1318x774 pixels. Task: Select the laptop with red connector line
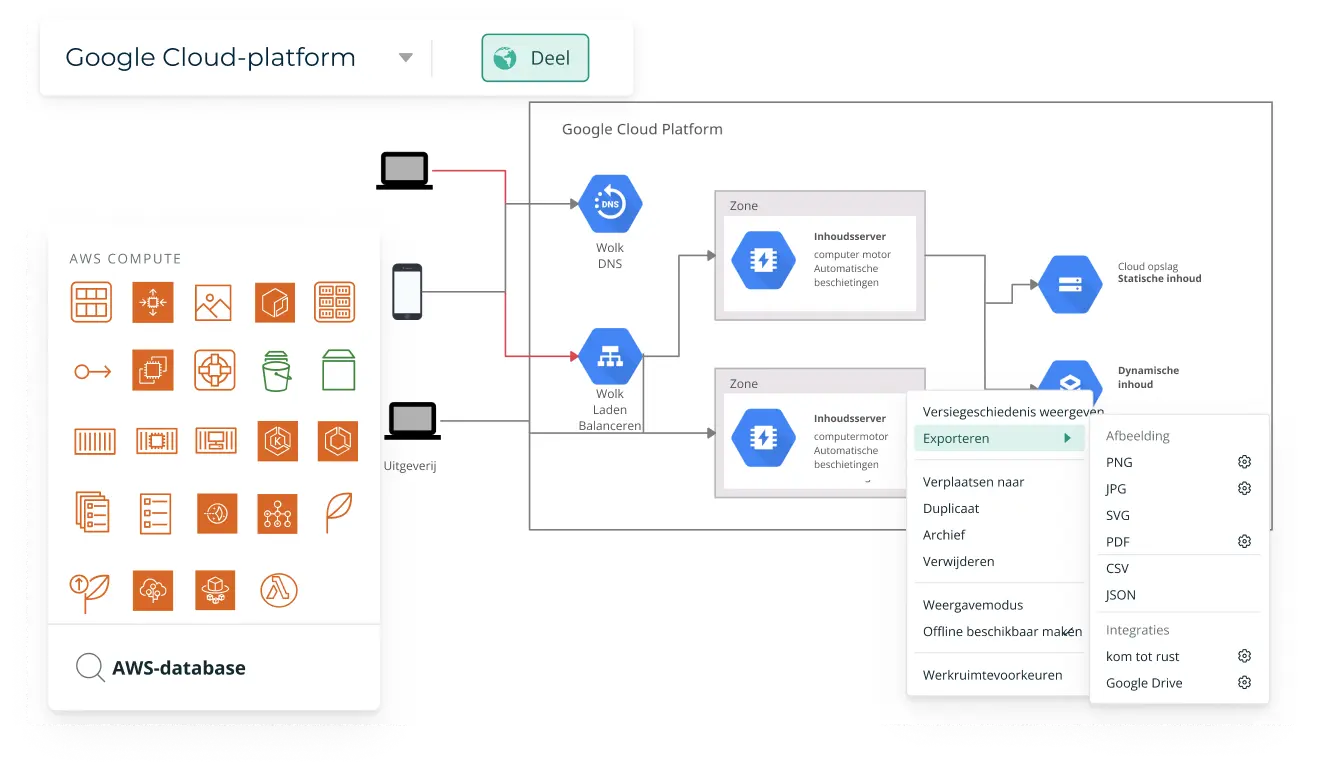click(x=404, y=171)
